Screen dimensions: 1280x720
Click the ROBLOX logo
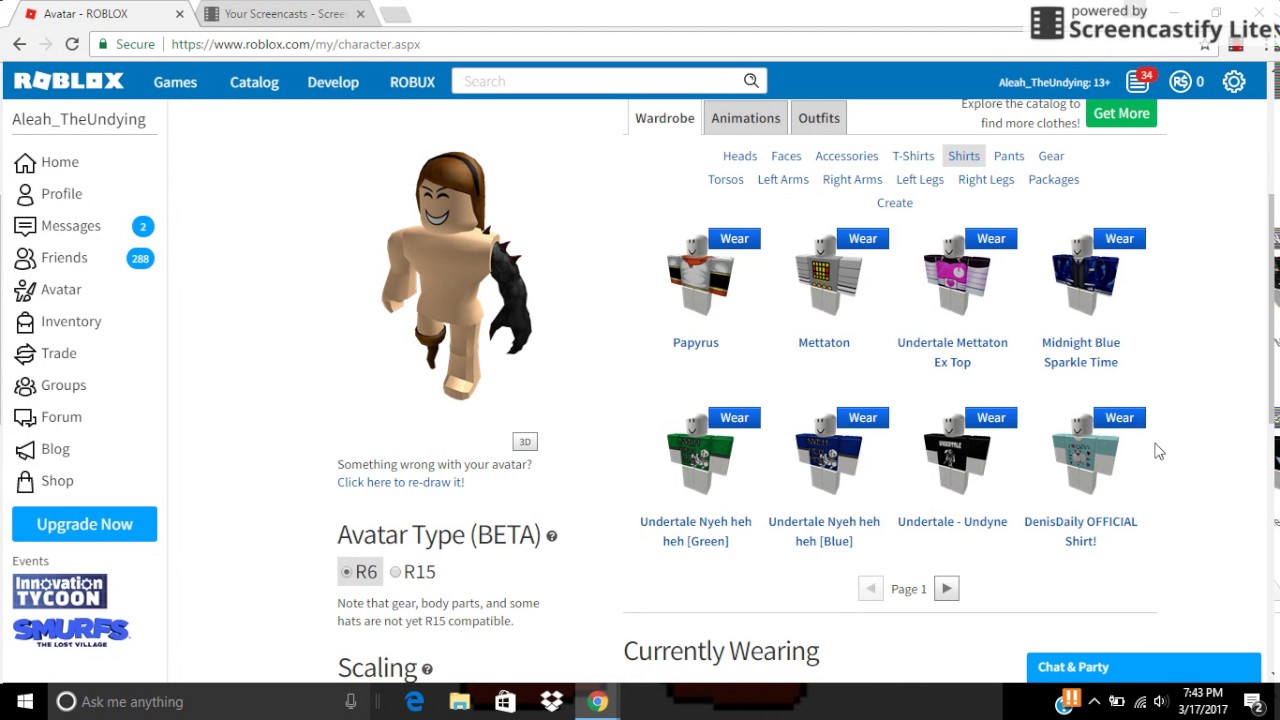68,81
